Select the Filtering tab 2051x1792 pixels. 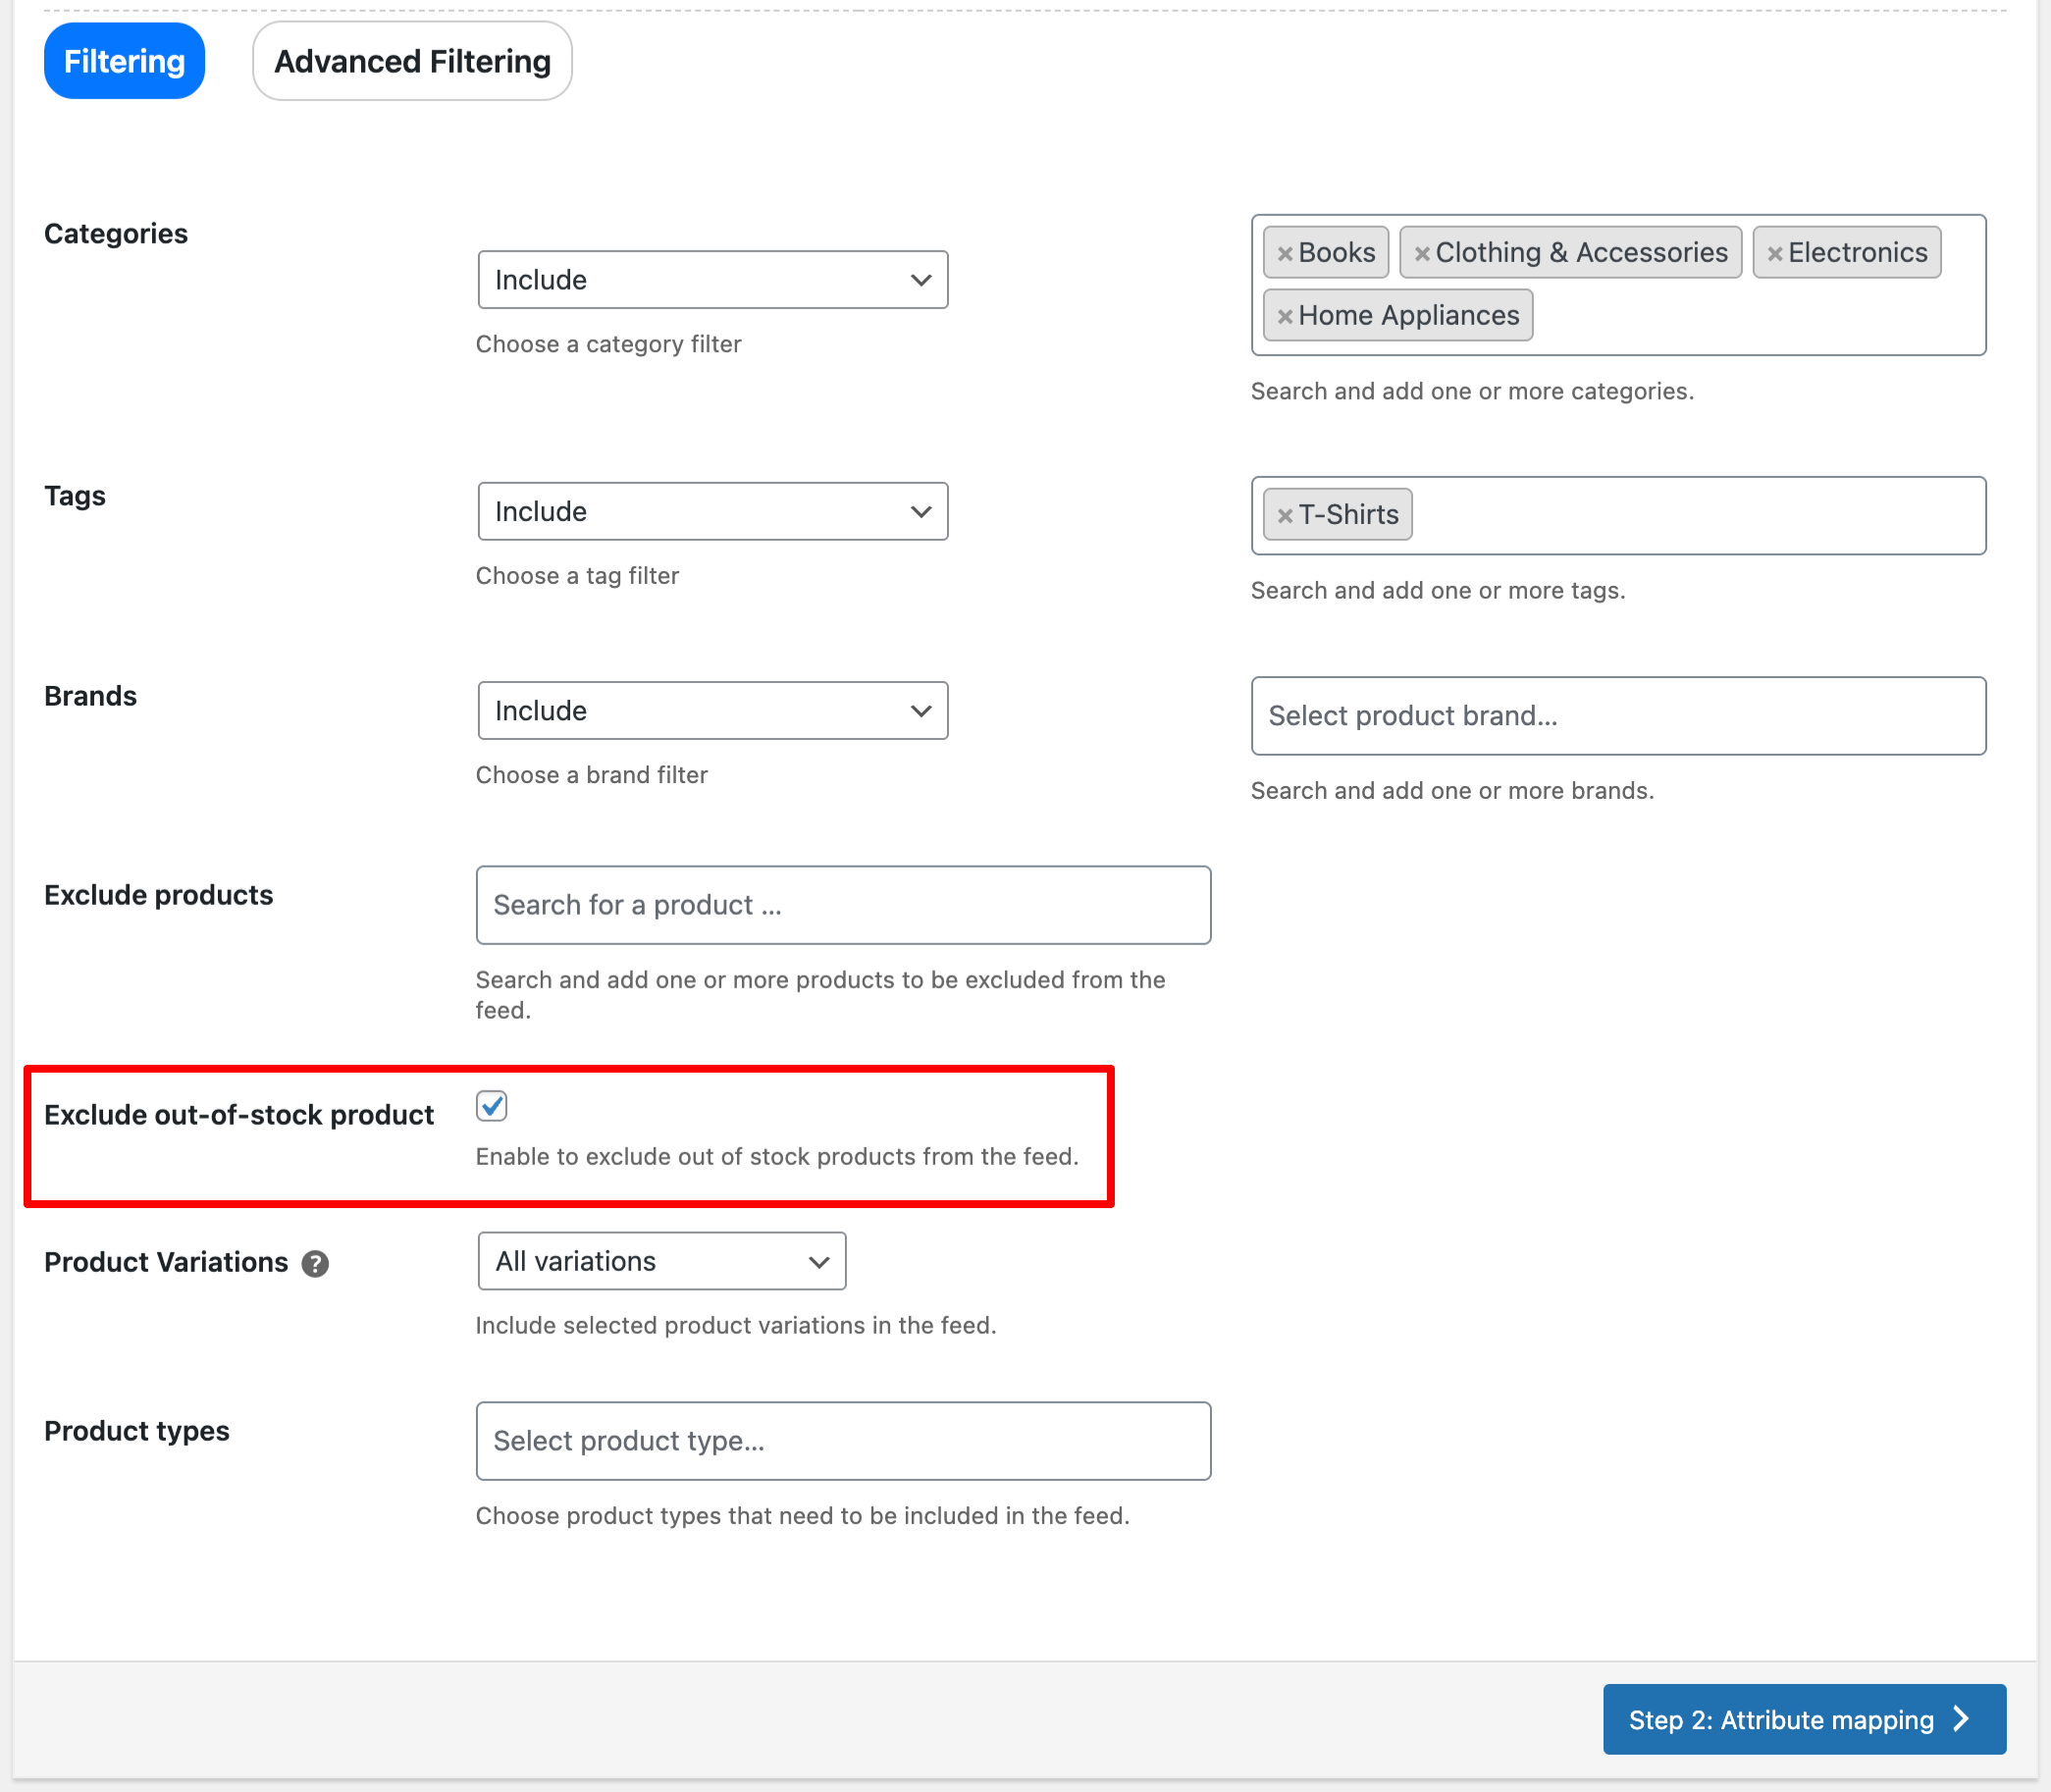coord(123,60)
